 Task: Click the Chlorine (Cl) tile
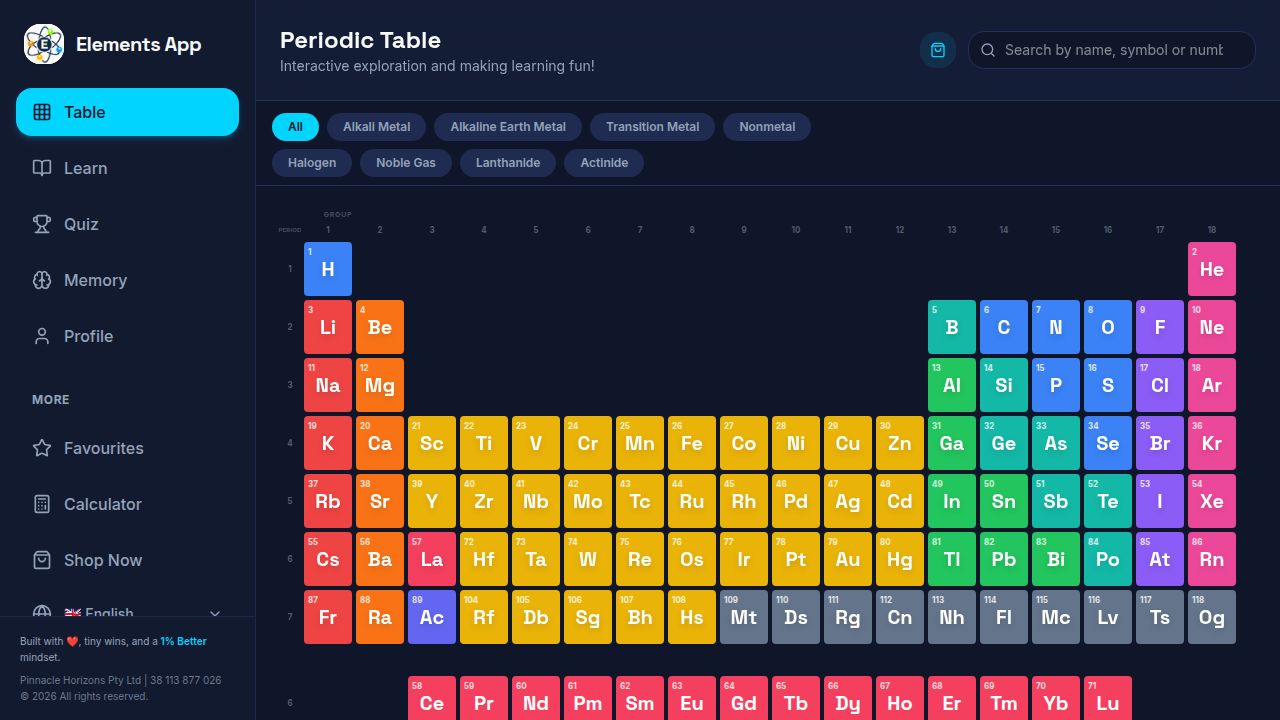coord(1160,385)
